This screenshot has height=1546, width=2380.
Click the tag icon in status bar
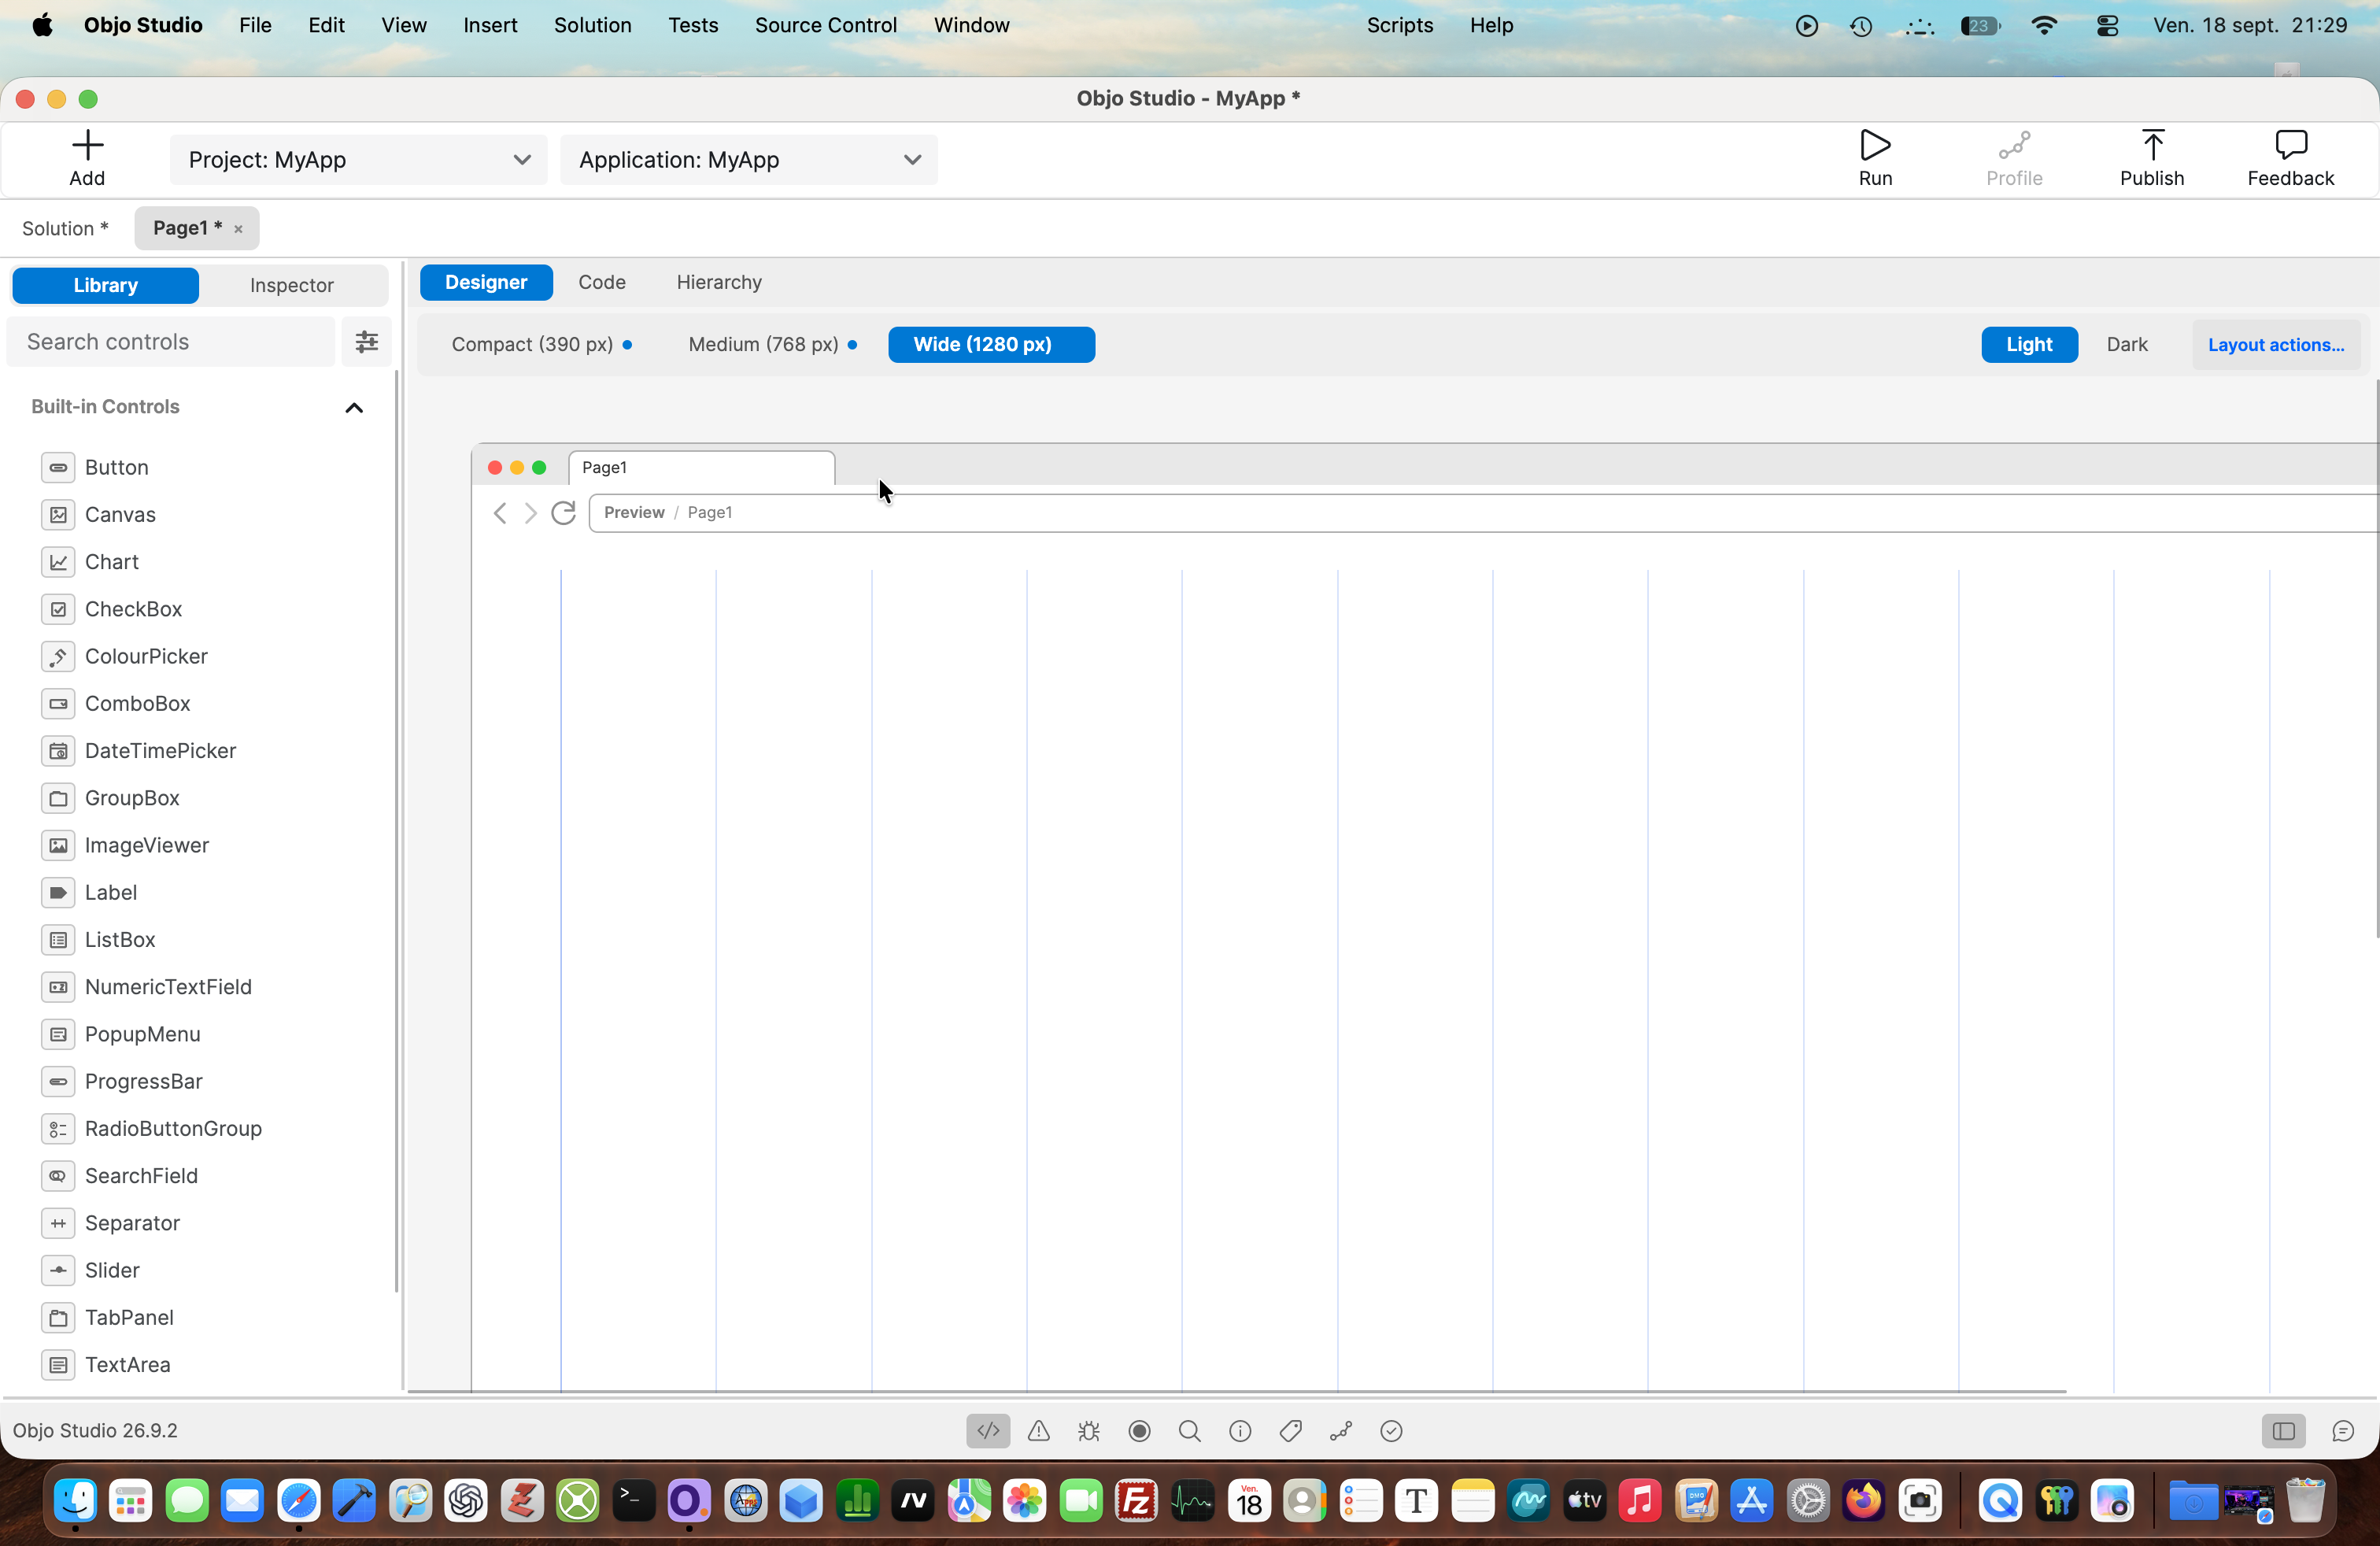(x=1290, y=1430)
